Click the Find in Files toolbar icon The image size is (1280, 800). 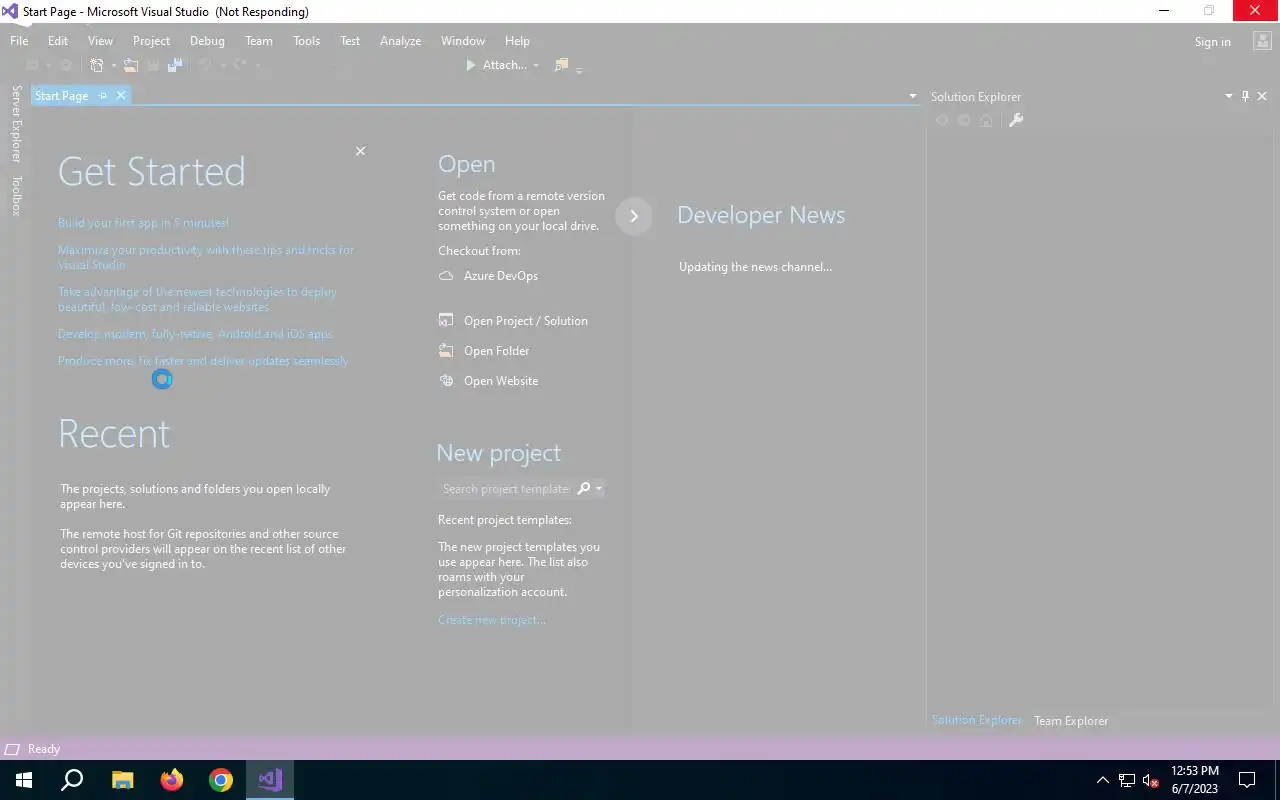click(561, 65)
